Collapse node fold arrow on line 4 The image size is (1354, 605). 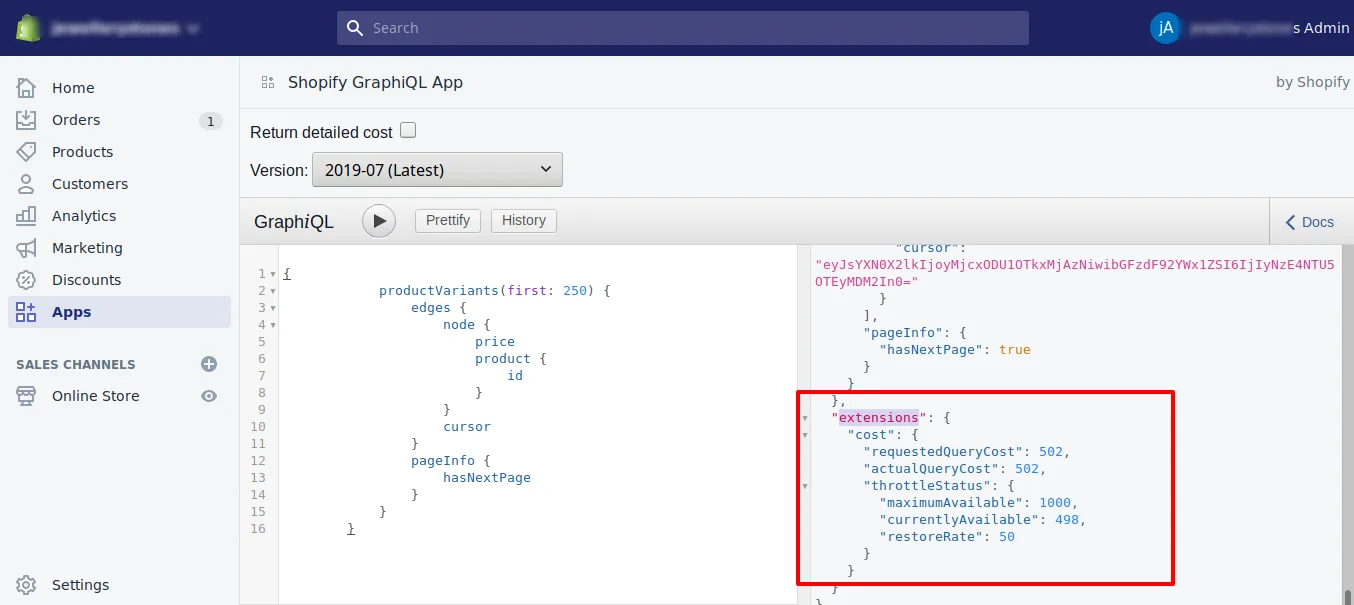[x=273, y=325]
